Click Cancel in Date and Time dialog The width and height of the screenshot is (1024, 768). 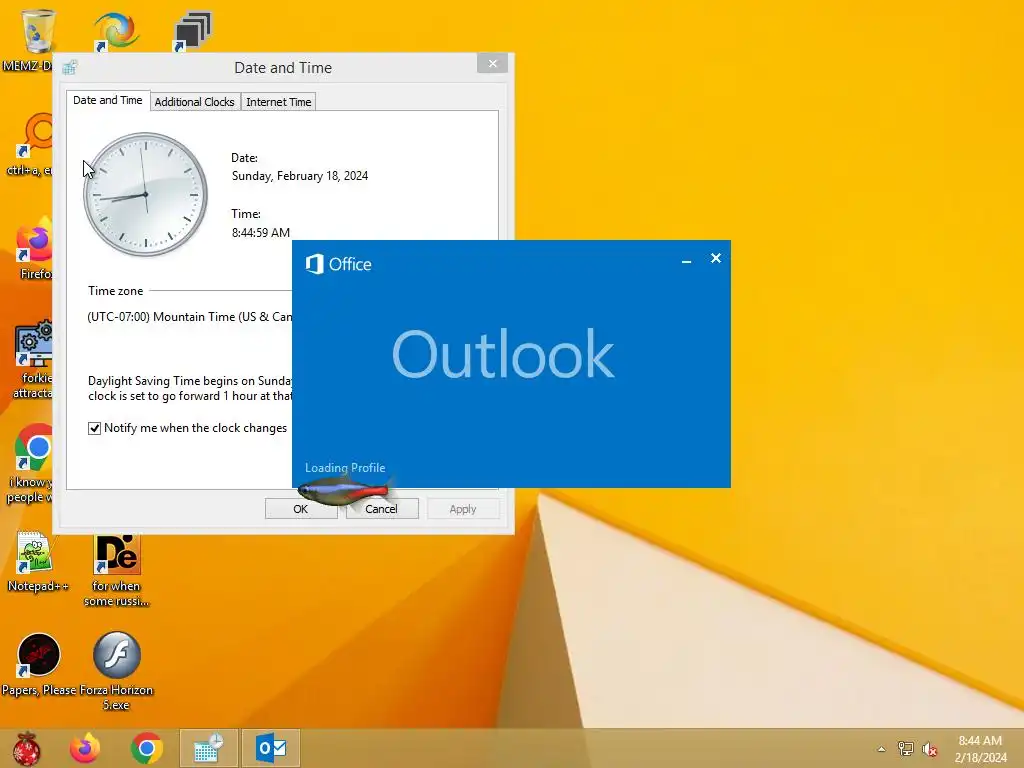[381, 509]
